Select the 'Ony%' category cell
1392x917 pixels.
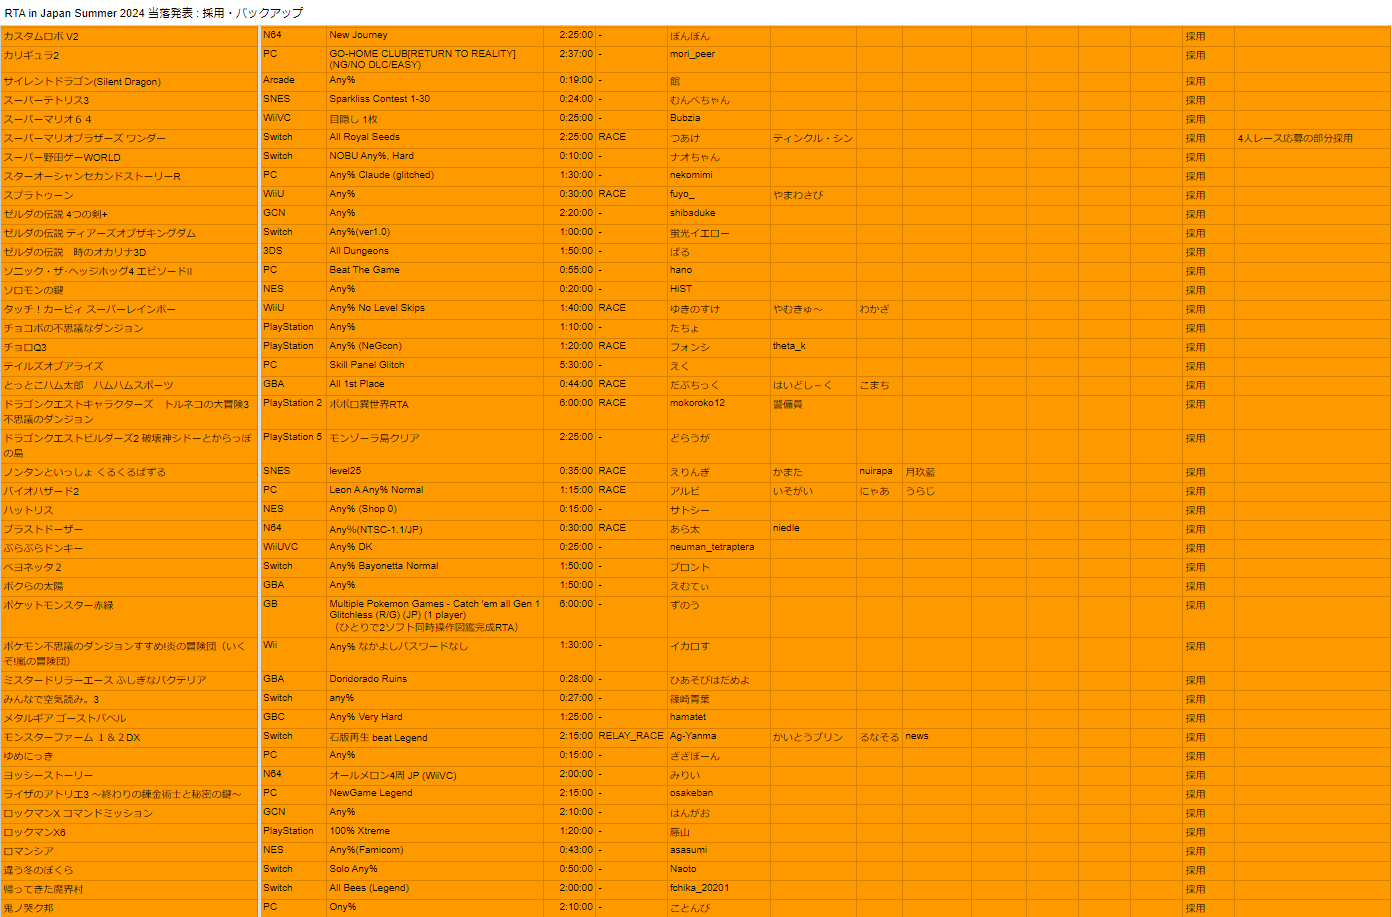click(x=435, y=908)
